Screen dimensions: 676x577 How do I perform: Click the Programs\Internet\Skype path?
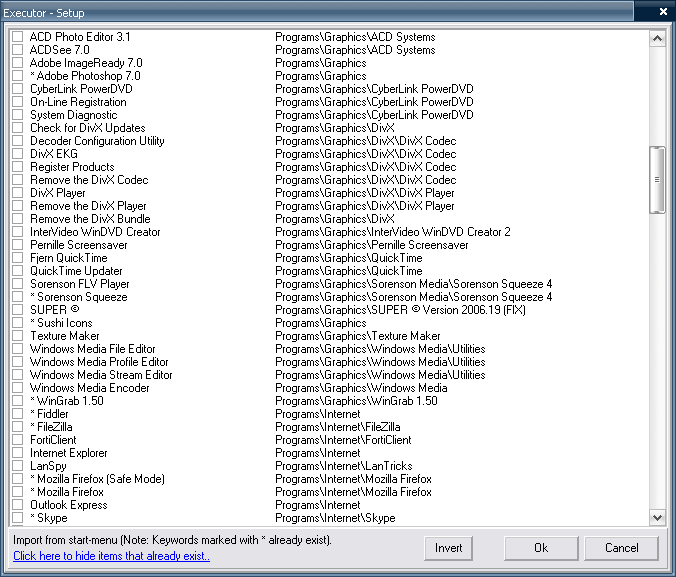[335, 517]
